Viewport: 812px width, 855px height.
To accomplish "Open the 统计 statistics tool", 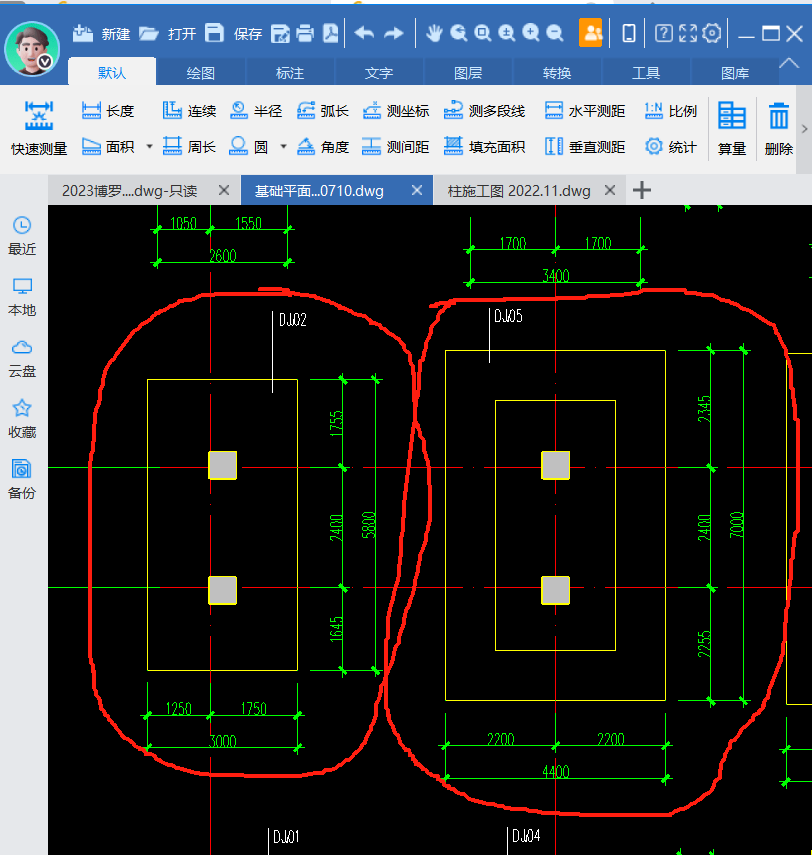I will coord(670,147).
